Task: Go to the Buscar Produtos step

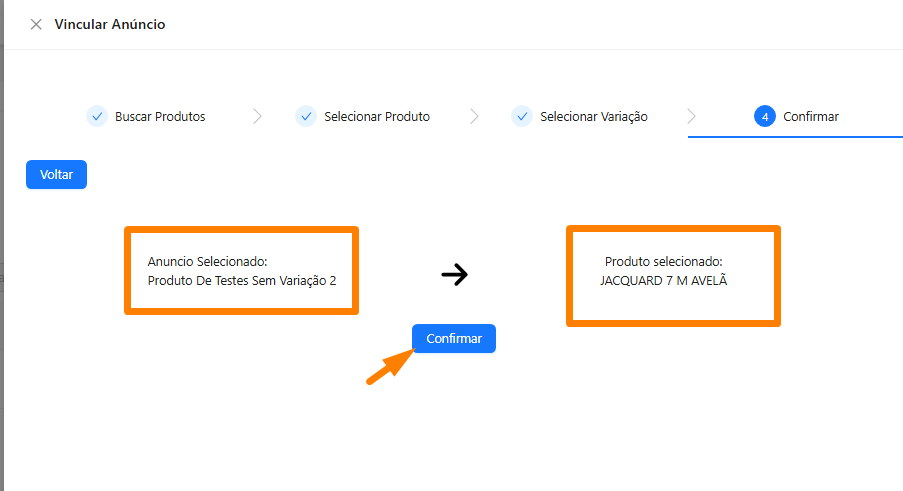Action: coord(160,116)
